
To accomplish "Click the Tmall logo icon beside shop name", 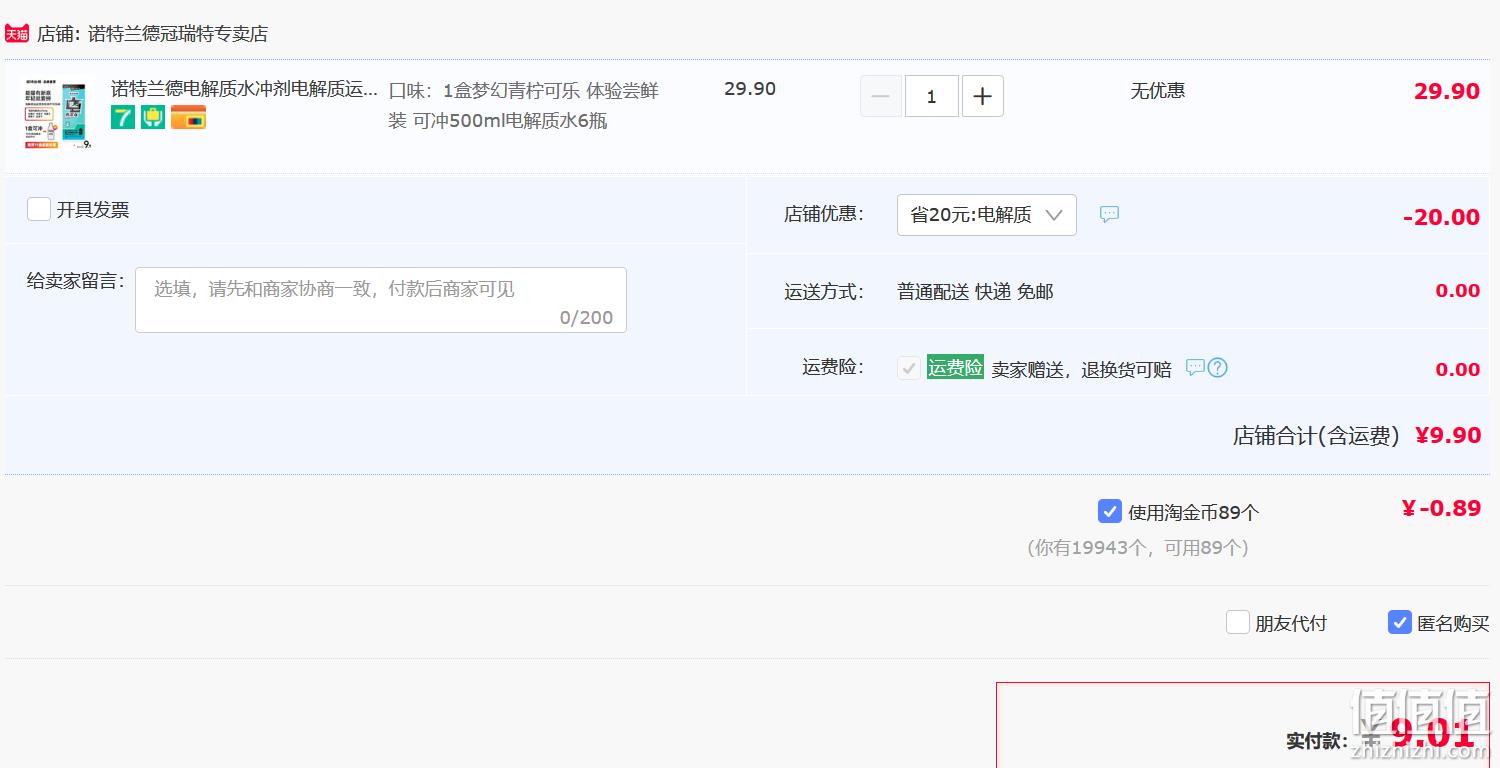I will click(x=17, y=34).
